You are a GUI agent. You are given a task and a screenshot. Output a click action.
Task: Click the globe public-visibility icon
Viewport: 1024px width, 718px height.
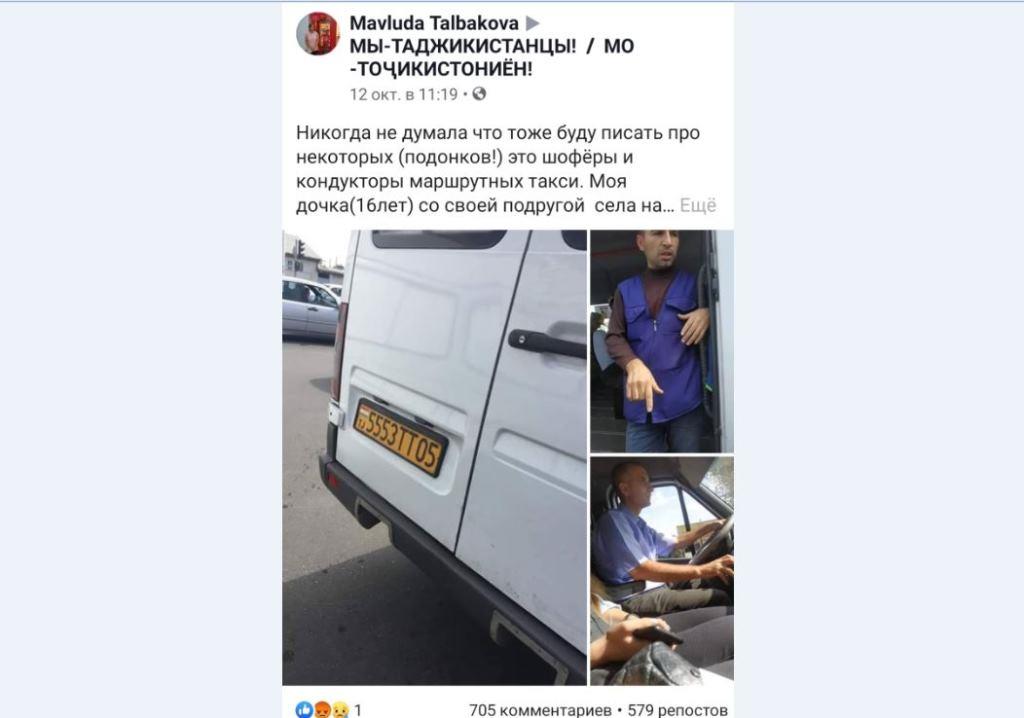(x=479, y=94)
